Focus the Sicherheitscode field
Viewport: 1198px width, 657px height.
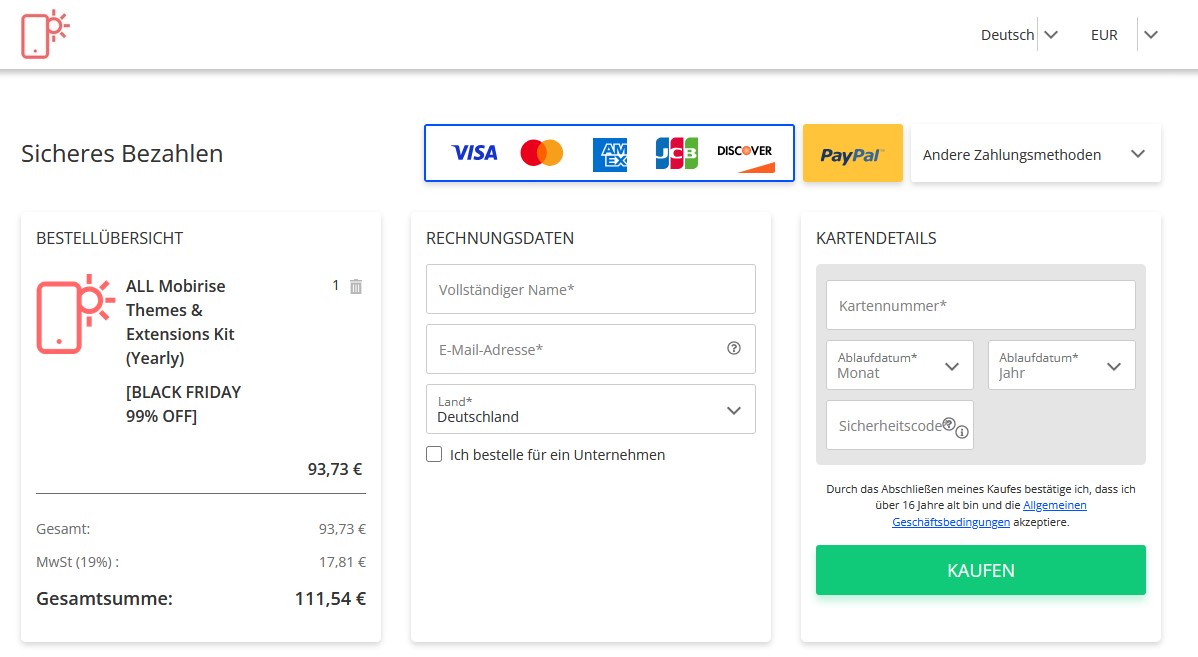(900, 426)
